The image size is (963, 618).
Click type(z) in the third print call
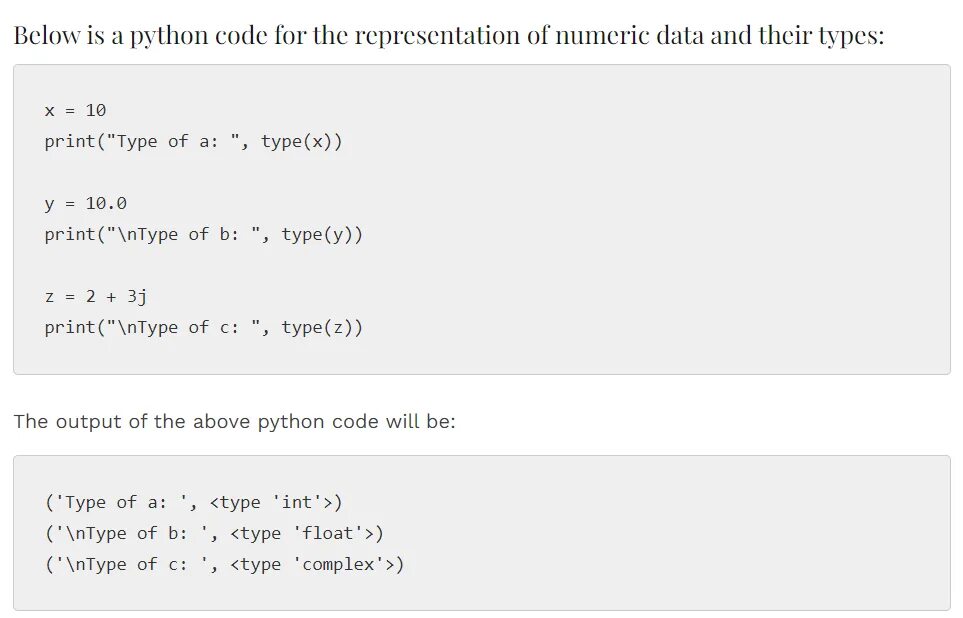[322, 327]
